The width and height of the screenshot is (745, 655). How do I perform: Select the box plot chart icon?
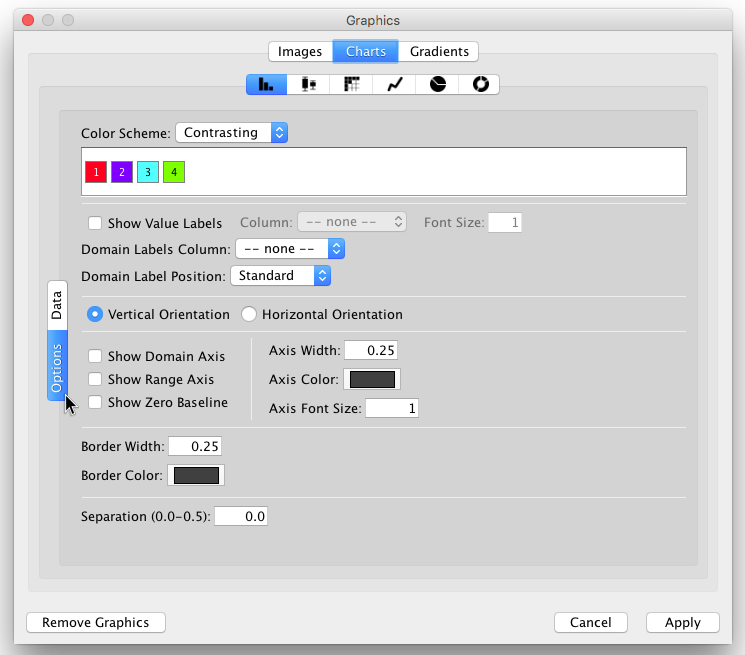click(x=309, y=85)
